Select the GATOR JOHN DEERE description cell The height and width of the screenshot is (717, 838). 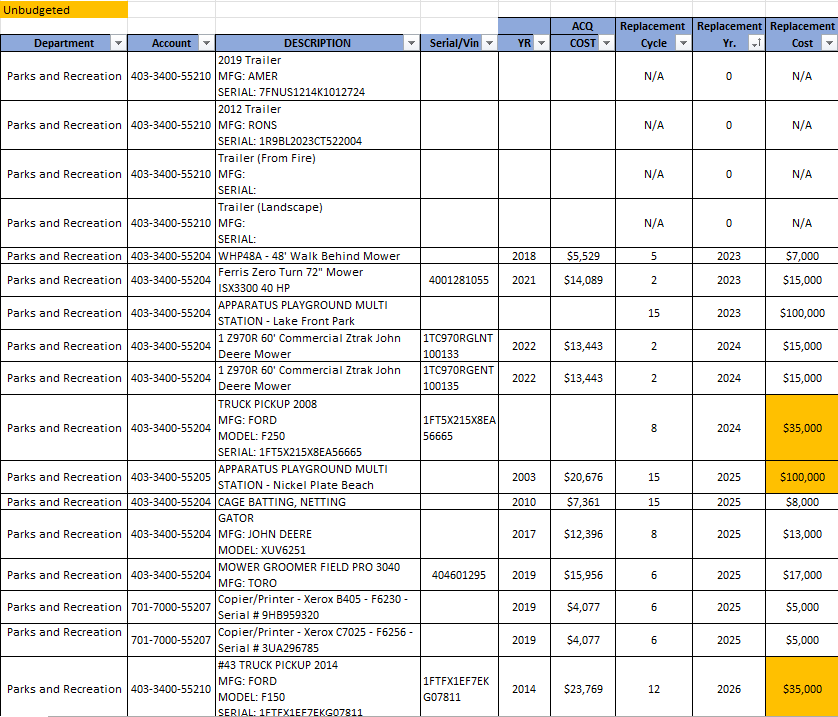pyautogui.click(x=317, y=534)
